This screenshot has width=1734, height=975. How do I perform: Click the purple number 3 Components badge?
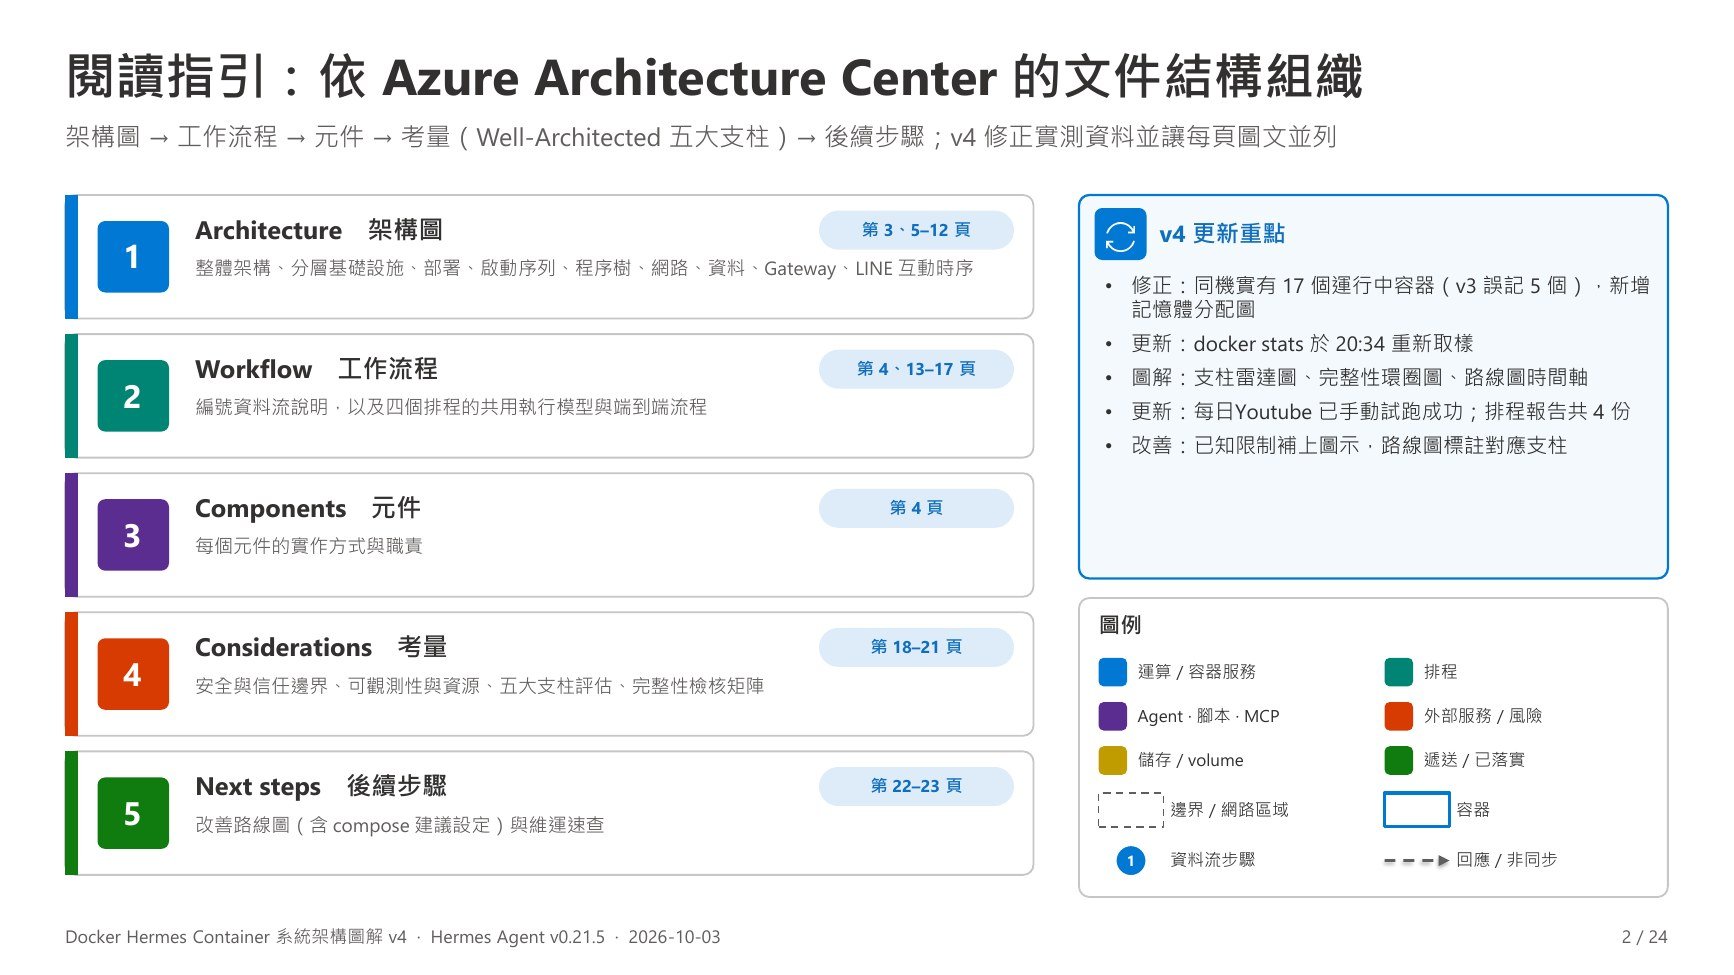[x=133, y=535]
